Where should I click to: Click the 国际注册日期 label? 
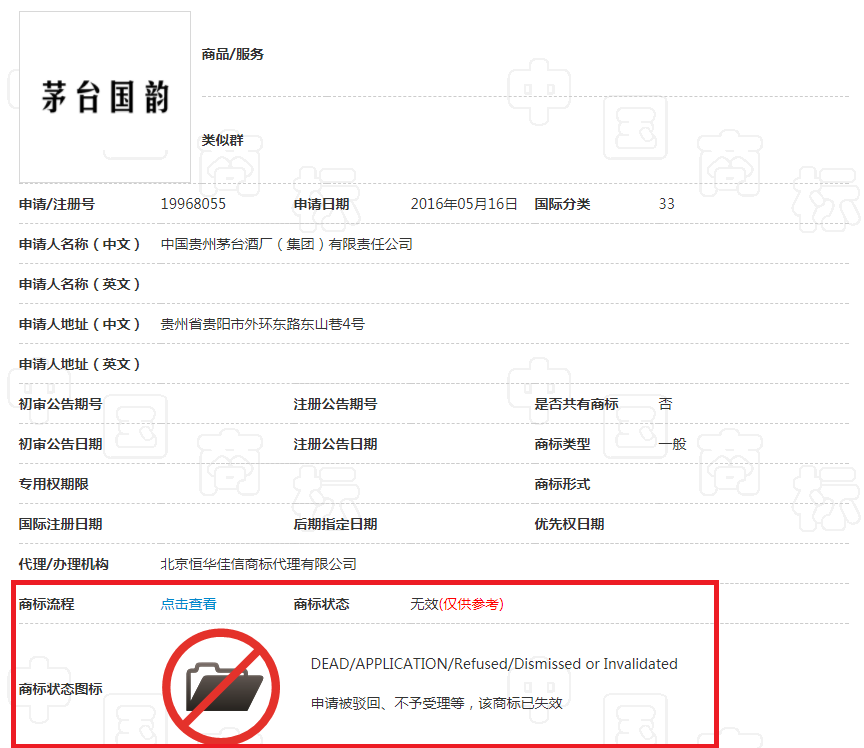(61, 524)
